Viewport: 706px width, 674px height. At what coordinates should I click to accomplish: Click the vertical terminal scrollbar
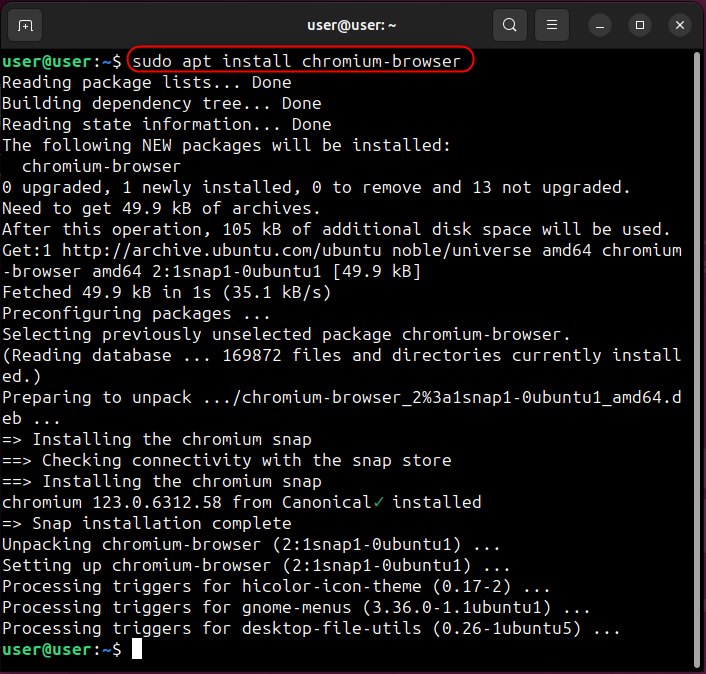point(697,360)
